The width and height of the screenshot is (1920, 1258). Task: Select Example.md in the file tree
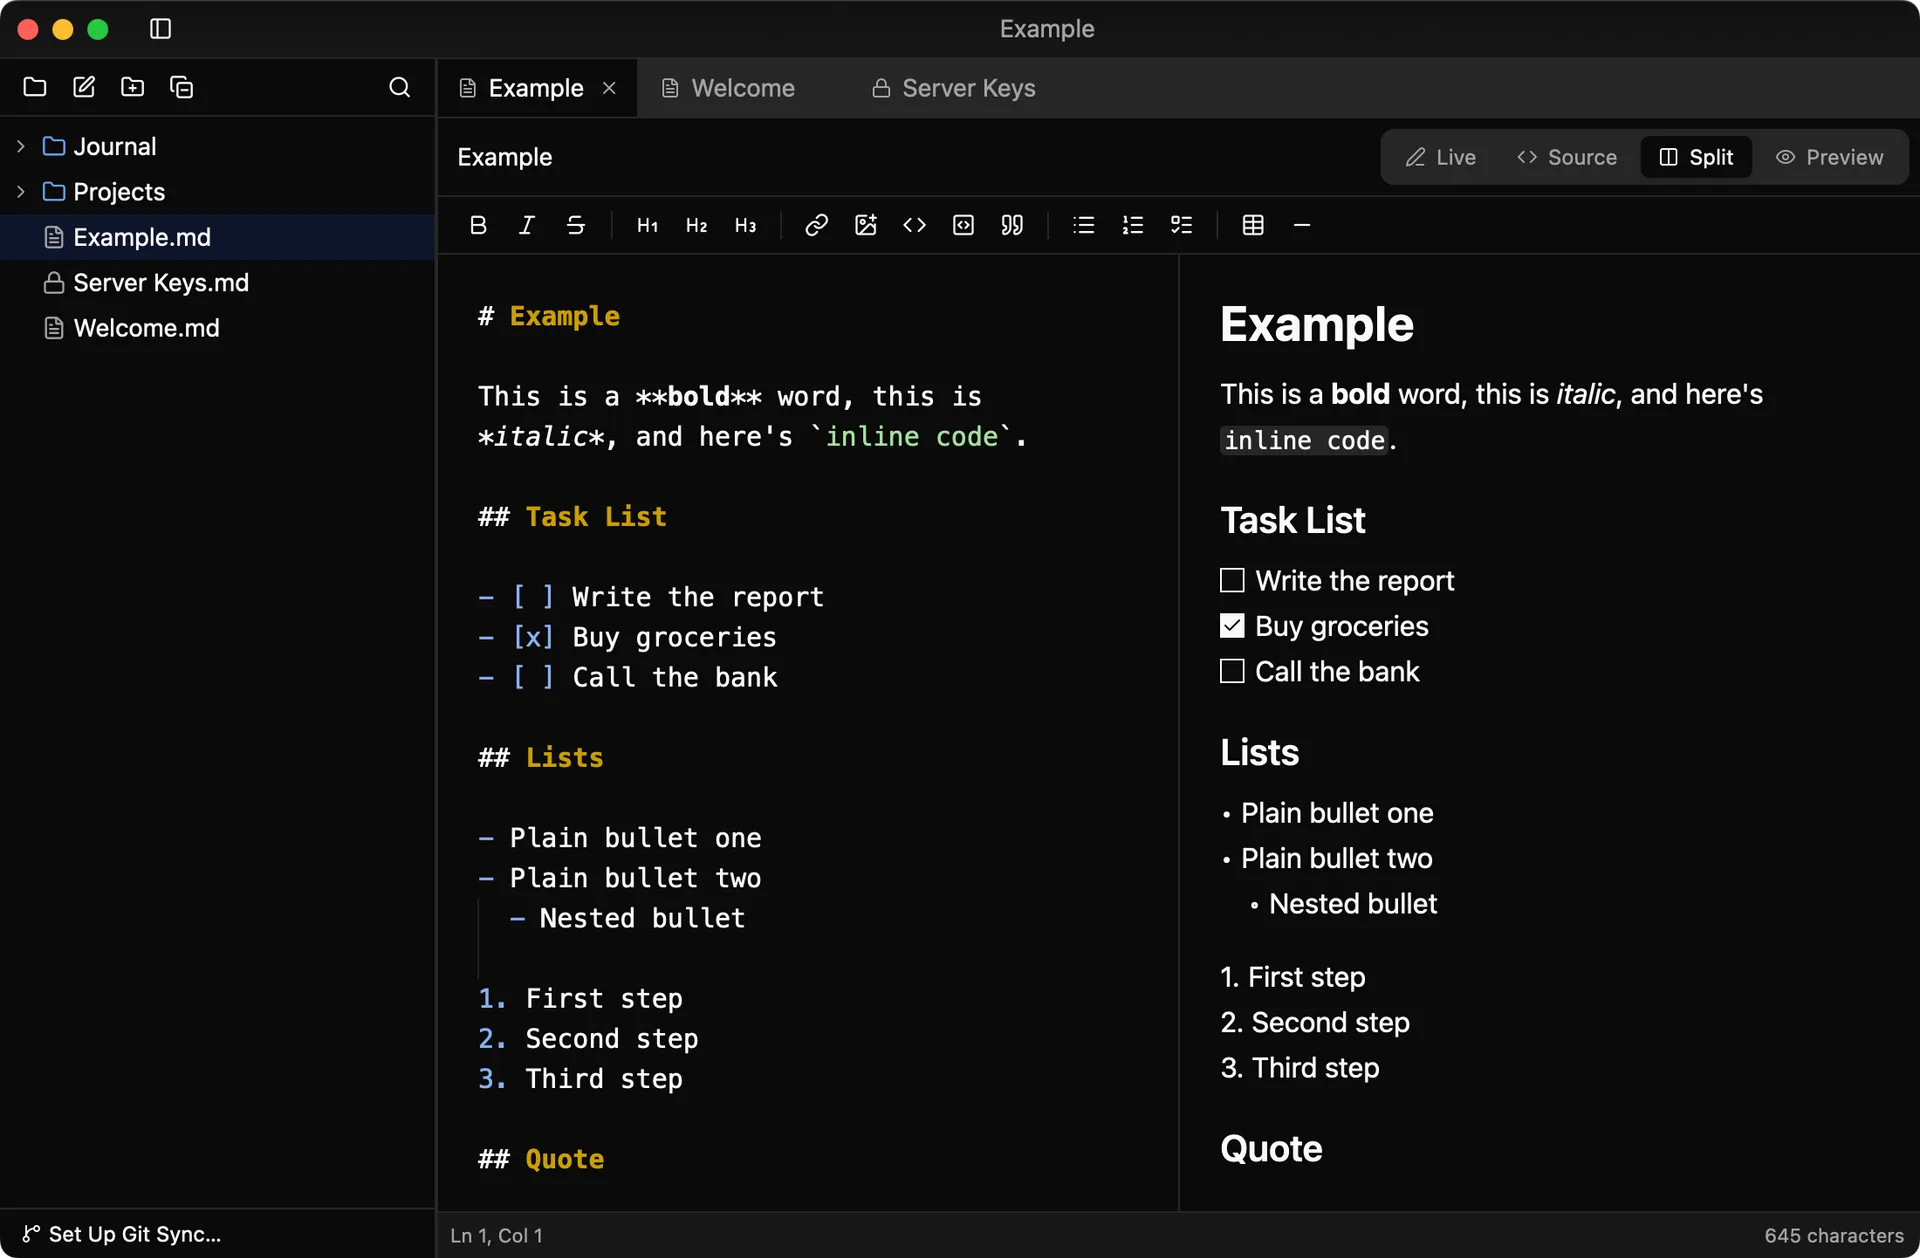click(x=218, y=237)
